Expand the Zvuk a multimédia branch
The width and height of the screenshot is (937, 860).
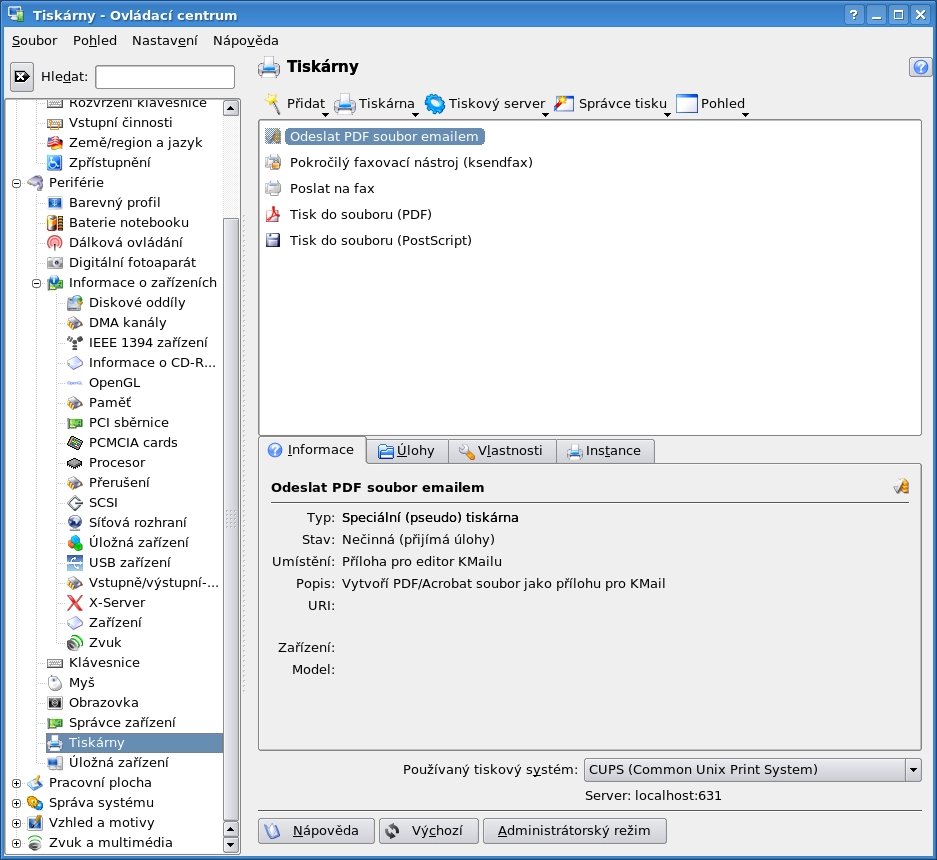tap(17, 843)
